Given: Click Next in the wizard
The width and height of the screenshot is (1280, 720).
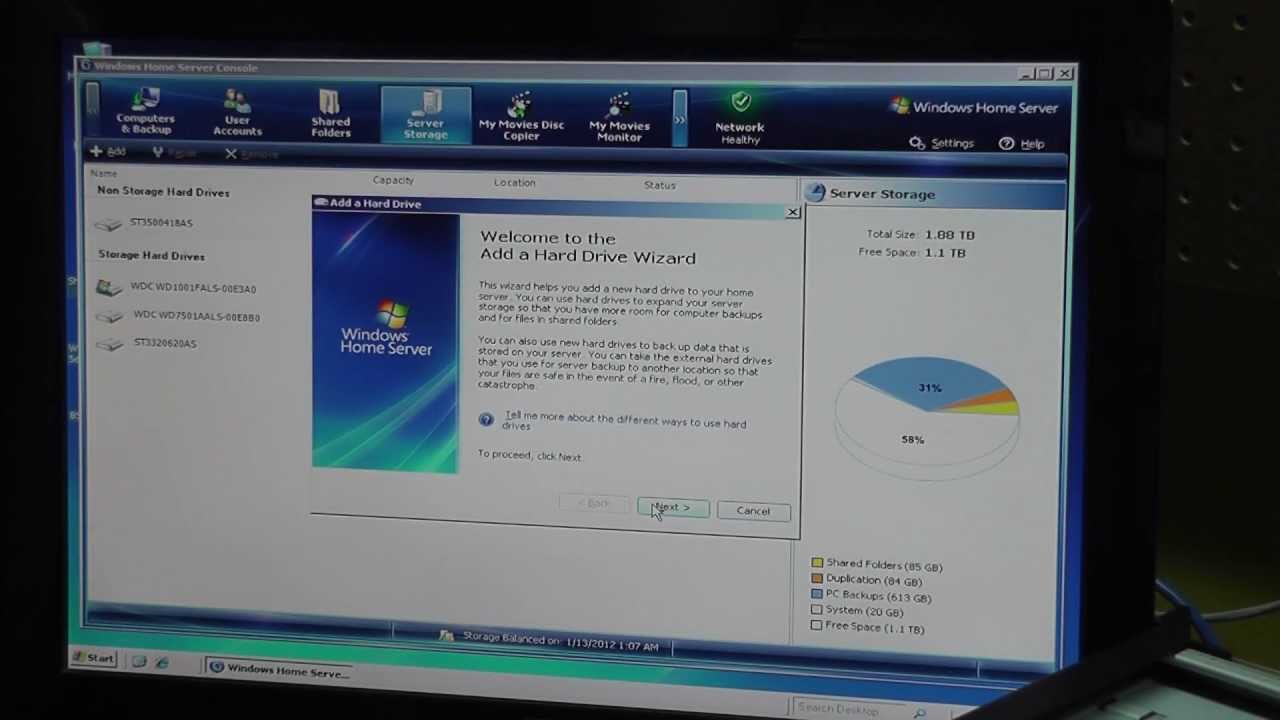Looking at the screenshot, I should (x=673, y=508).
